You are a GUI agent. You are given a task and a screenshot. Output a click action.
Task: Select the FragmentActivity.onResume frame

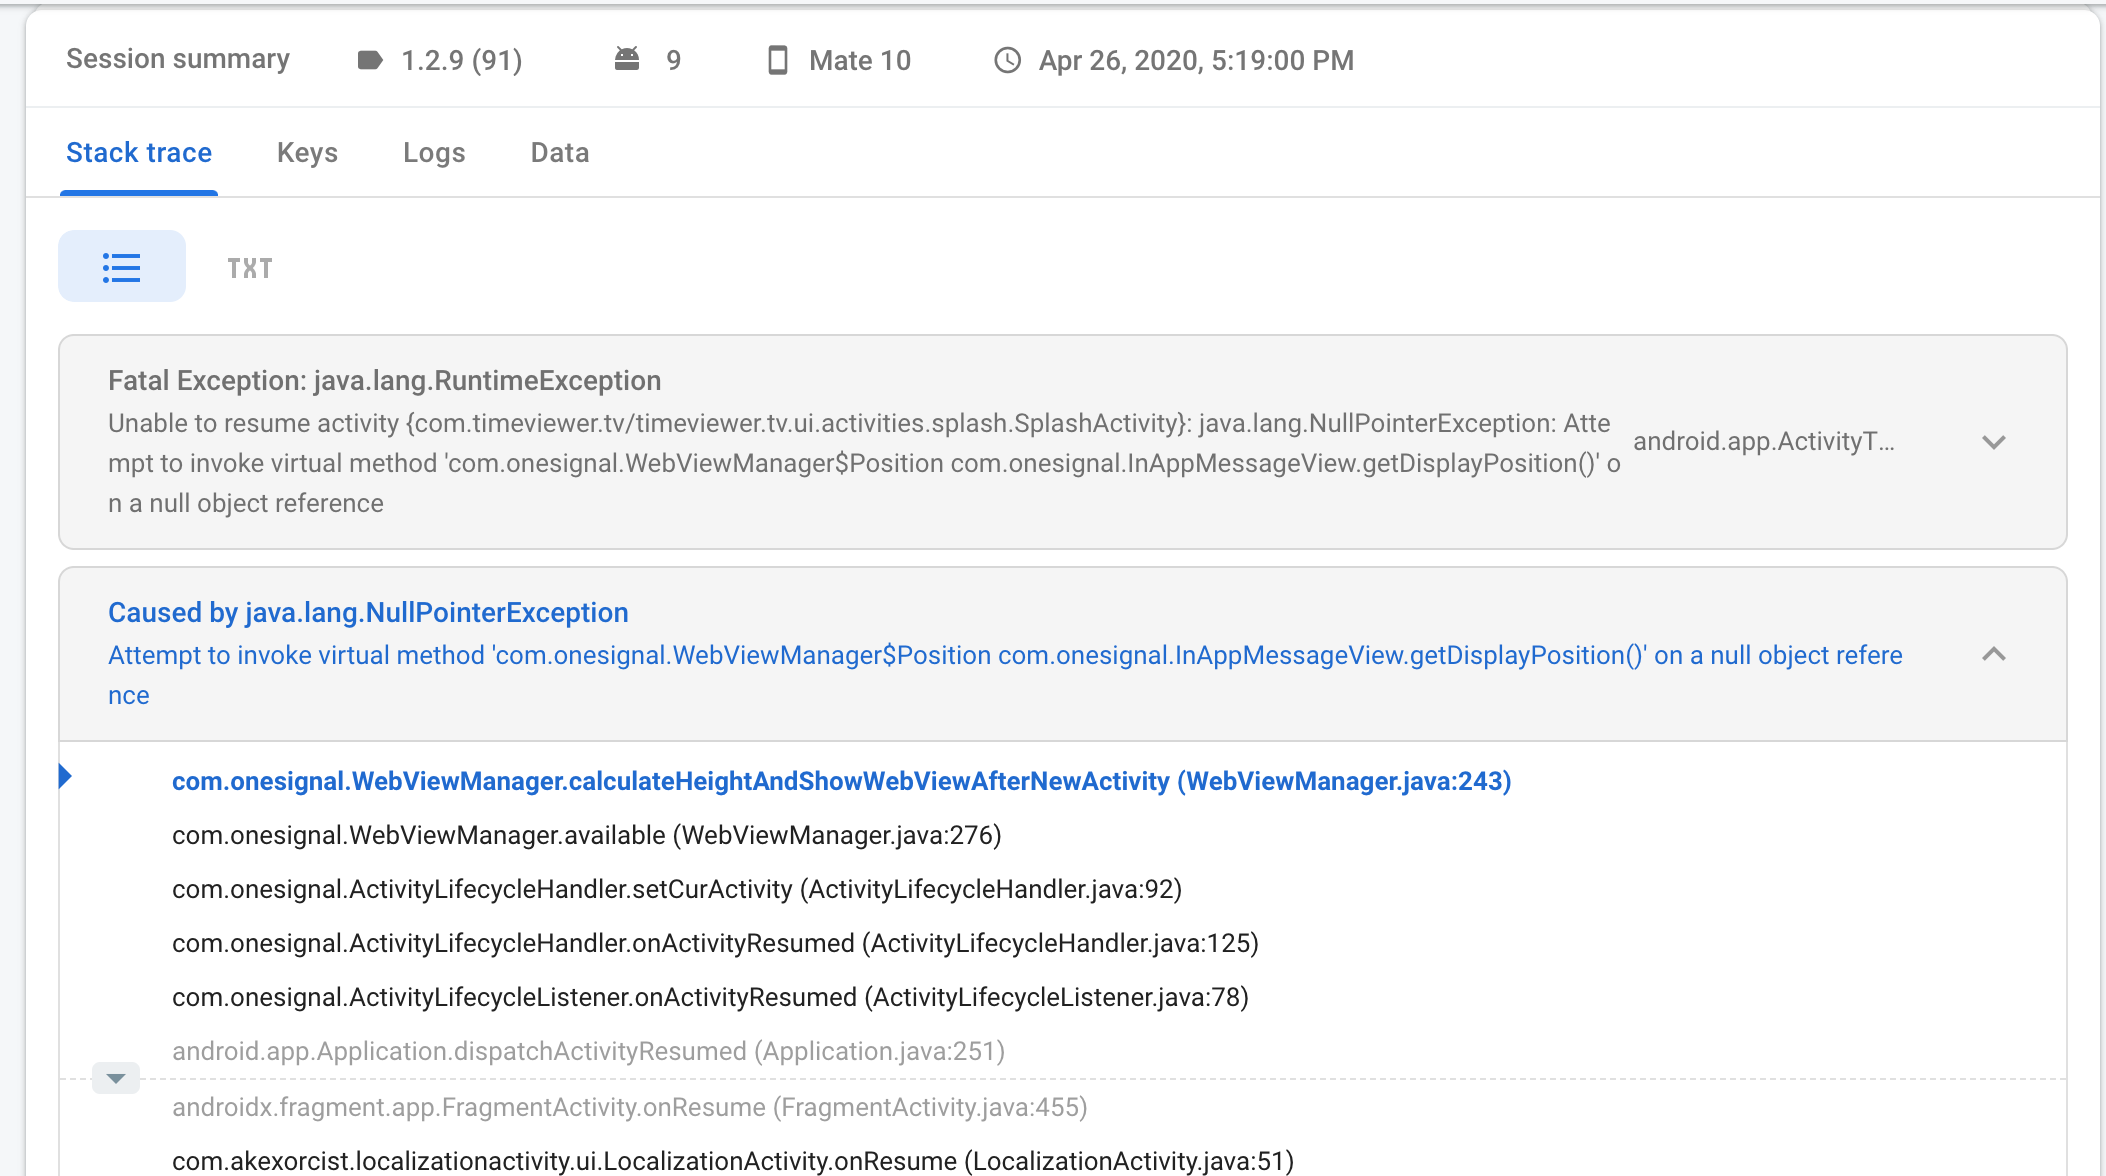[629, 1107]
